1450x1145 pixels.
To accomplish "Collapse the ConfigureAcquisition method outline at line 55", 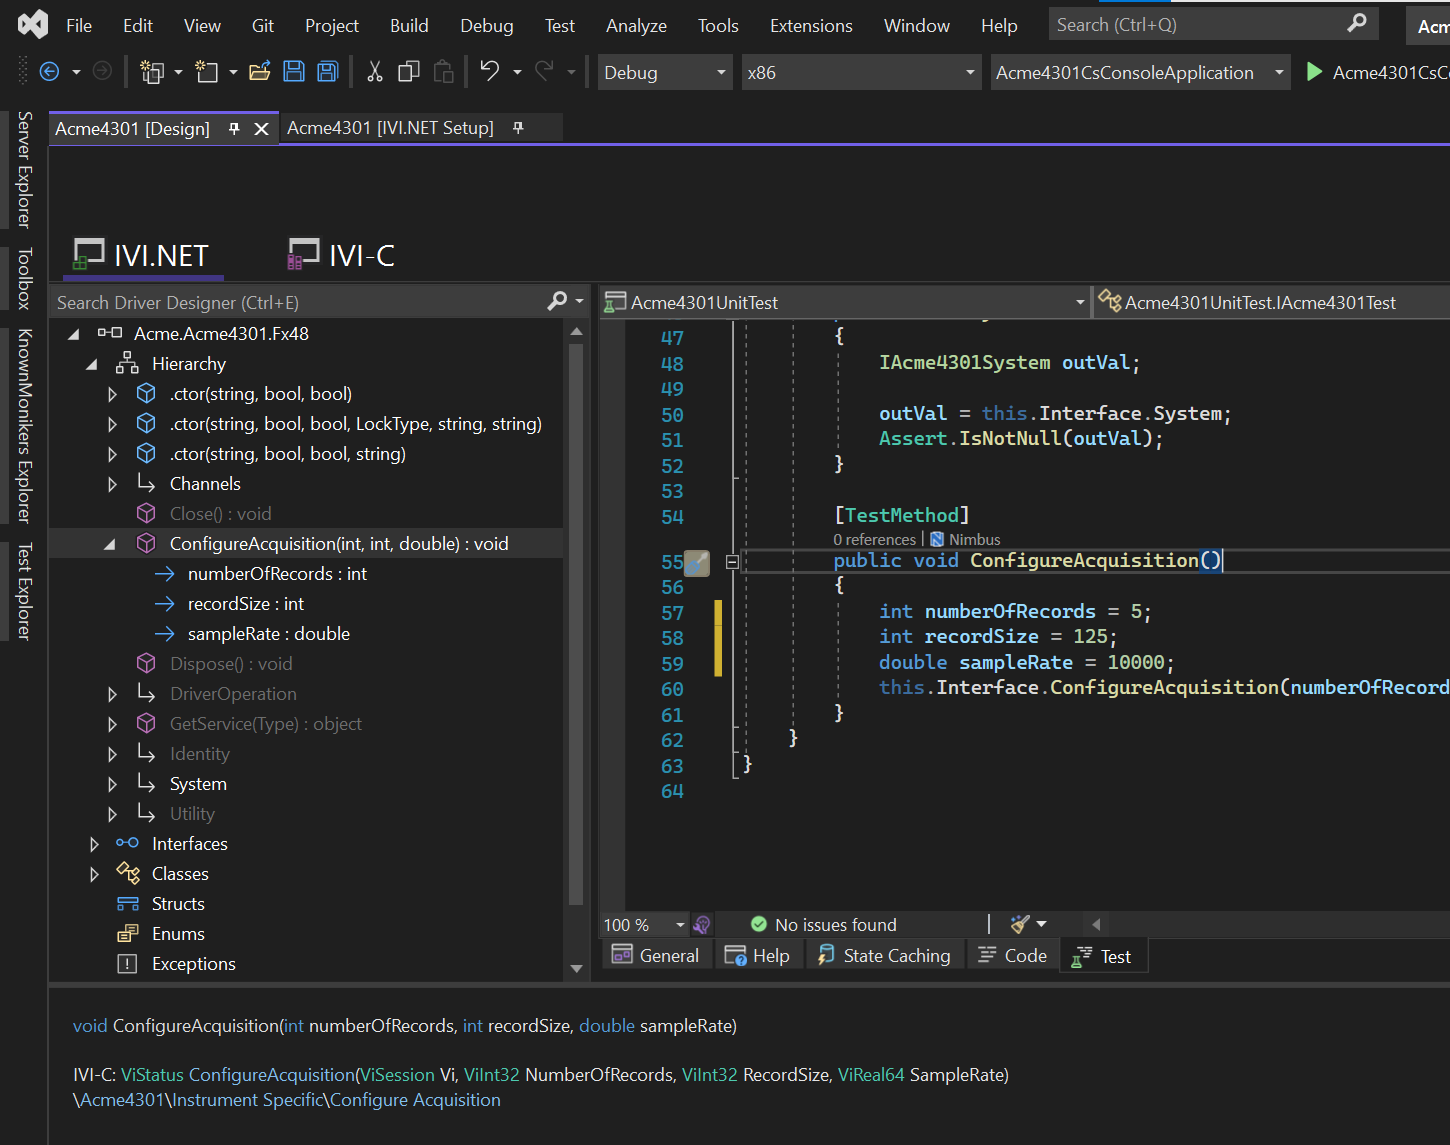I will coord(733,561).
